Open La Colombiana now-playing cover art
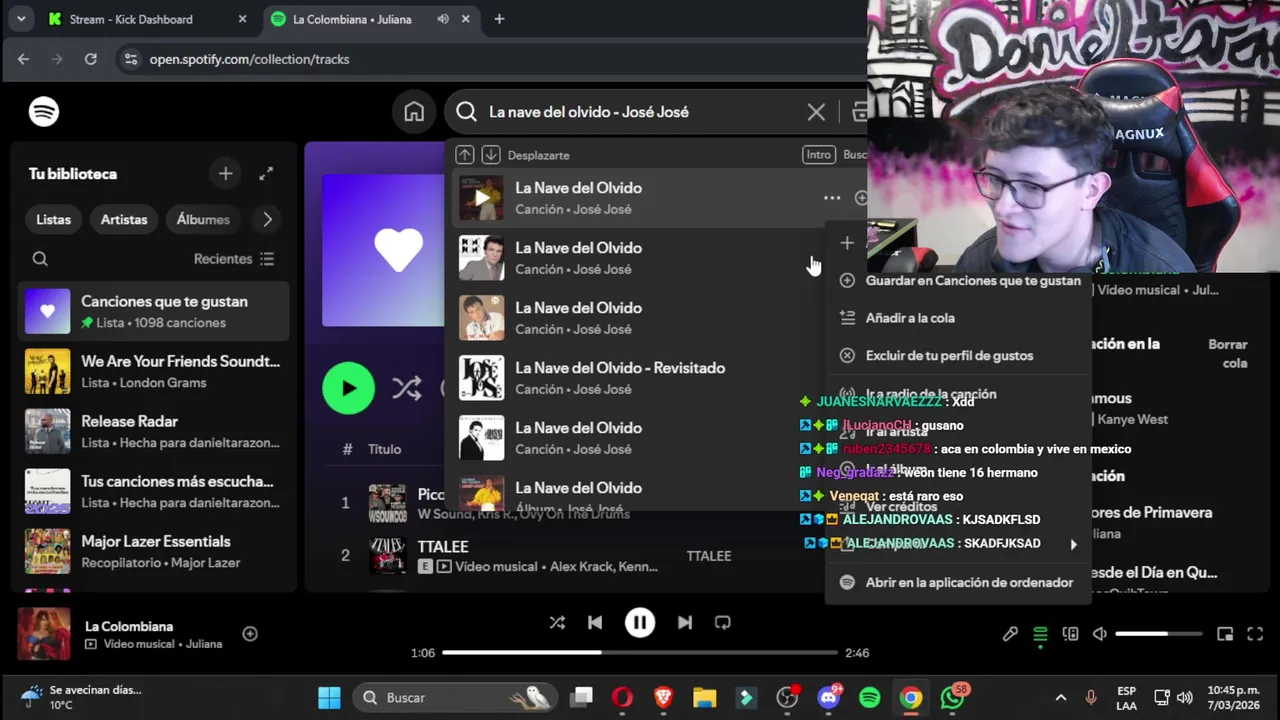The width and height of the screenshot is (1280, 720). pyautogui.click(x=44, y=634)
